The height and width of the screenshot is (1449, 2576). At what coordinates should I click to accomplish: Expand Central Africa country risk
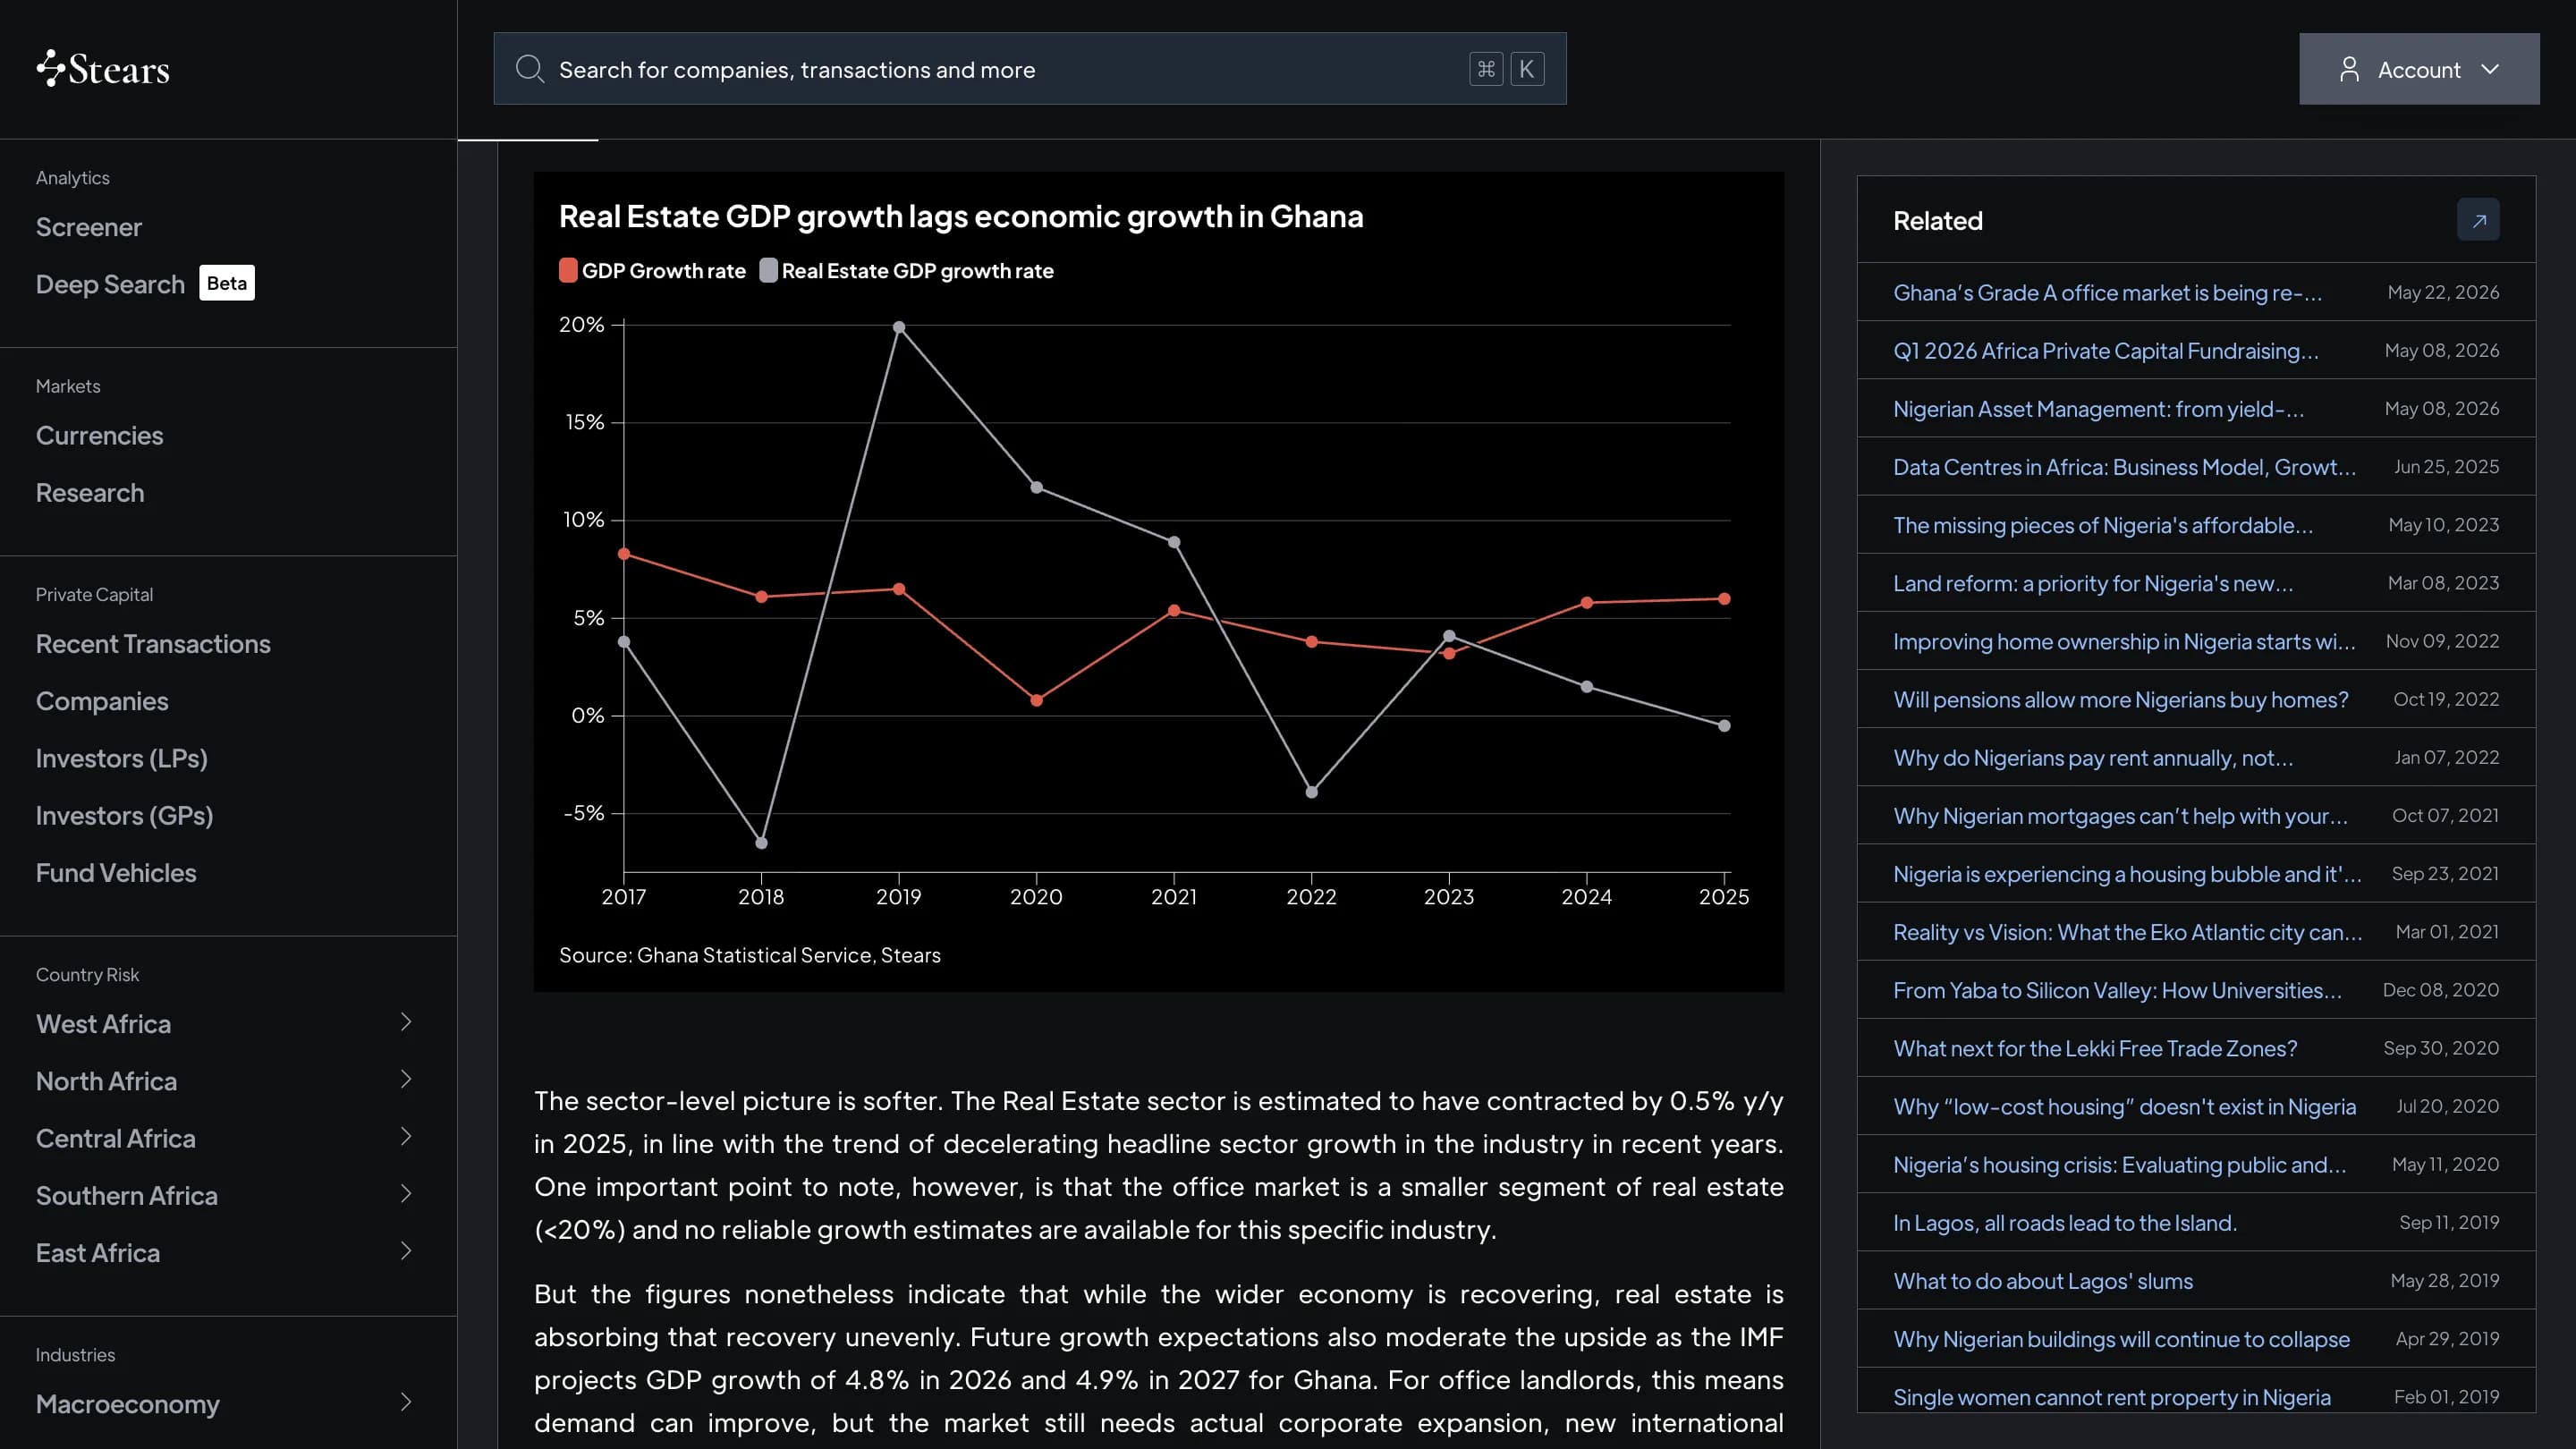point(405,1136)
